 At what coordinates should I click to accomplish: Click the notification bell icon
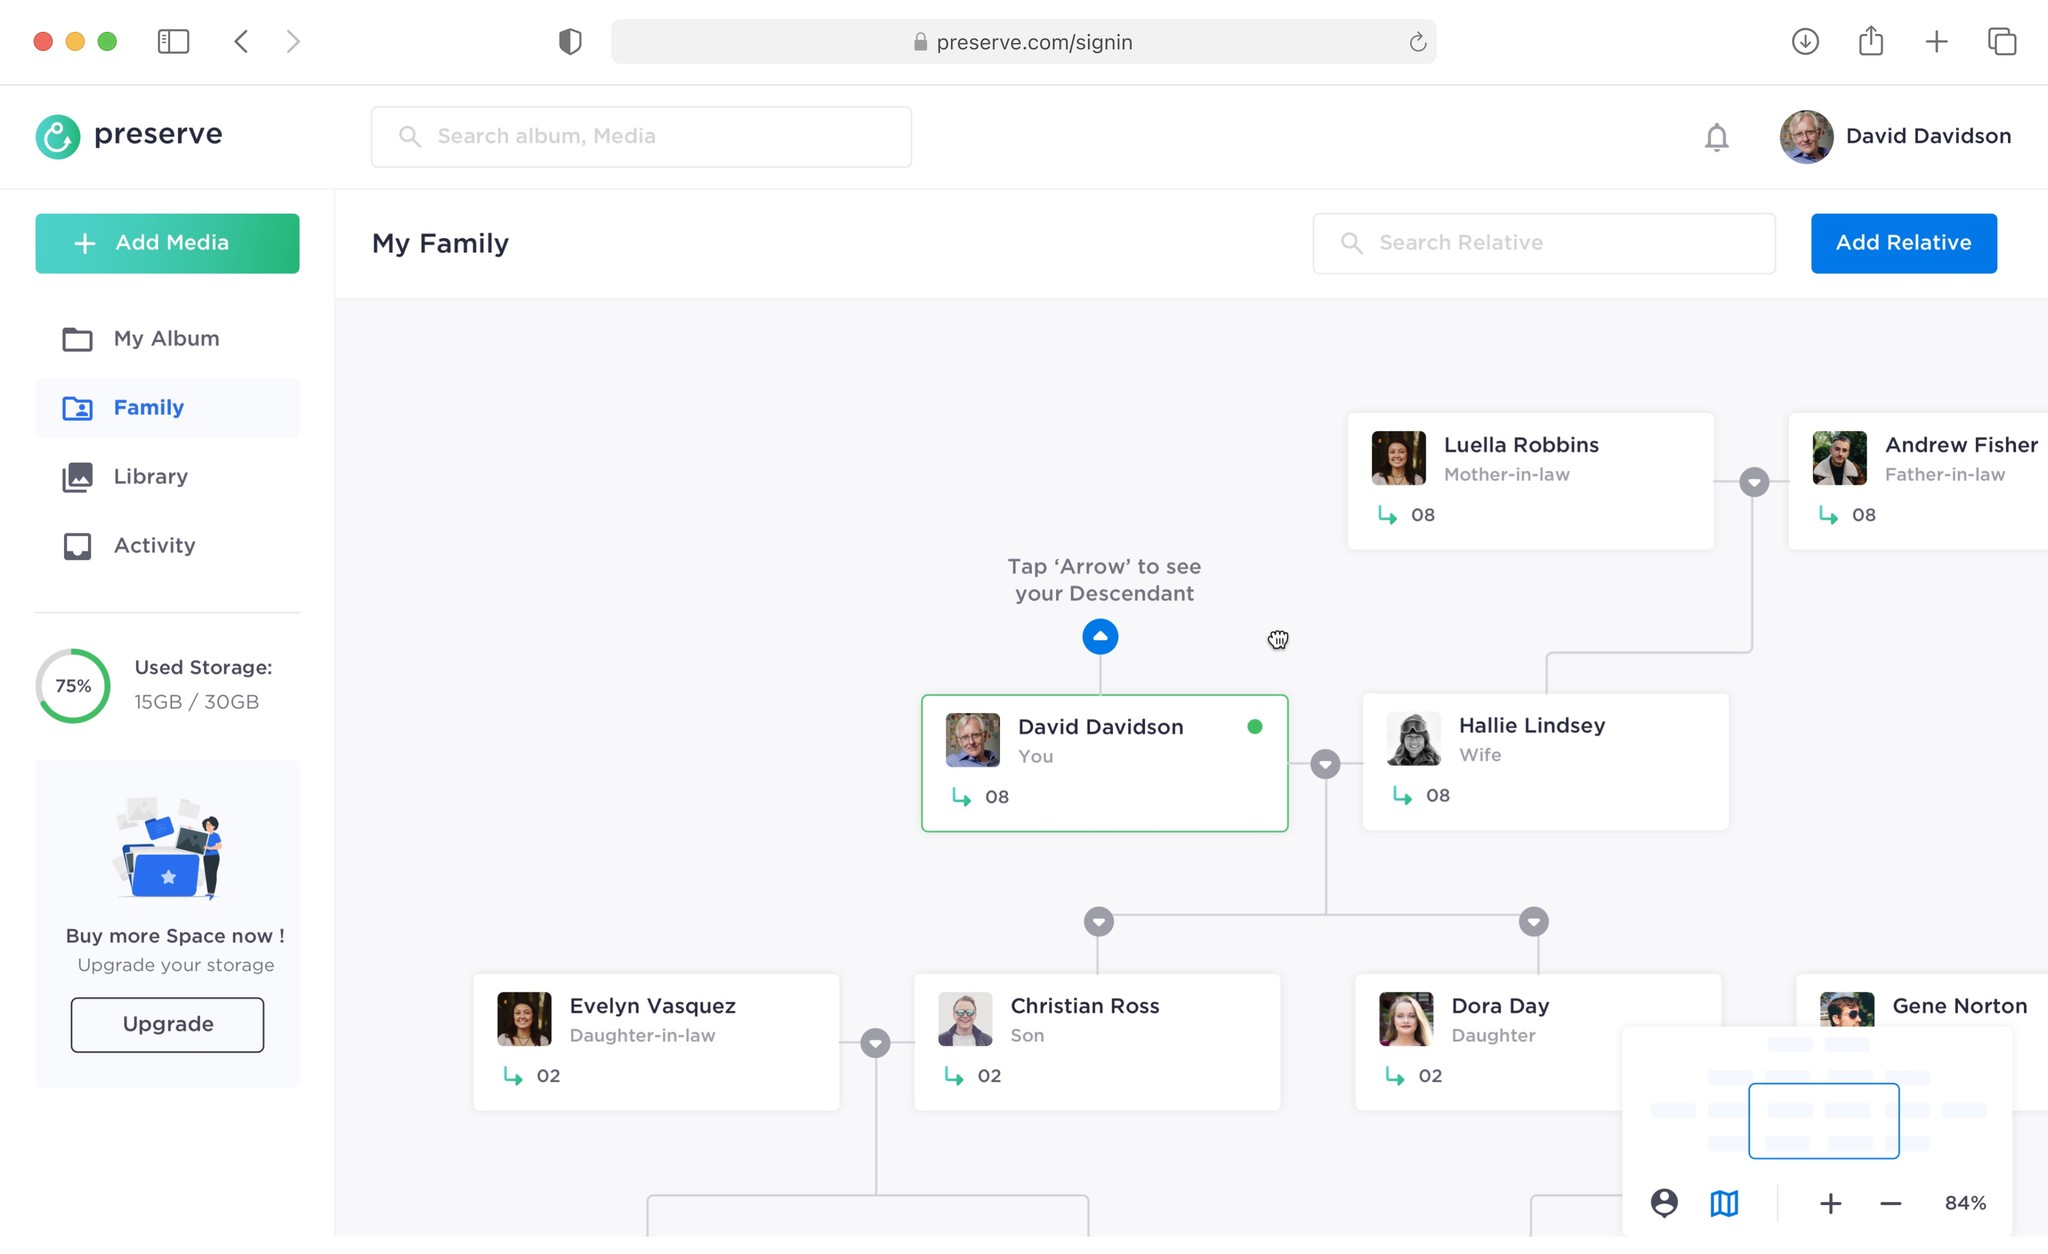tap(1716, 137)
